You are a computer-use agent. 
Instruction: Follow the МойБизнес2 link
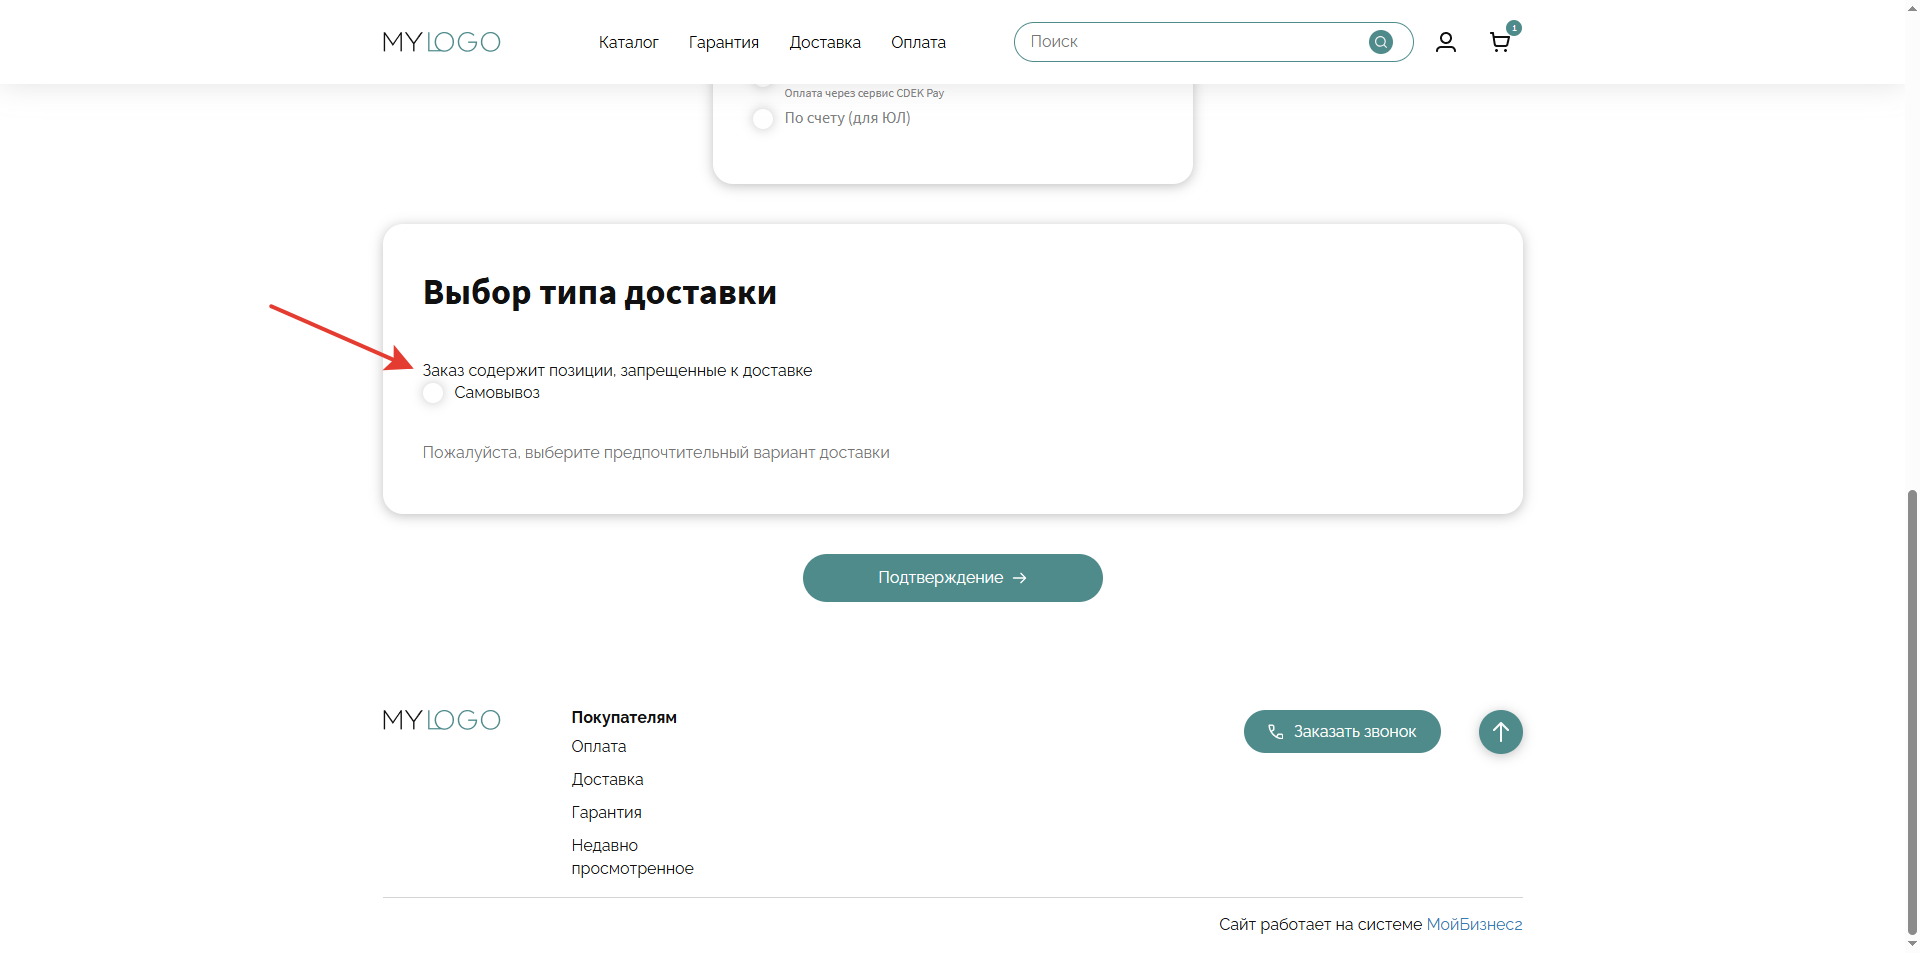point(1473,925)
